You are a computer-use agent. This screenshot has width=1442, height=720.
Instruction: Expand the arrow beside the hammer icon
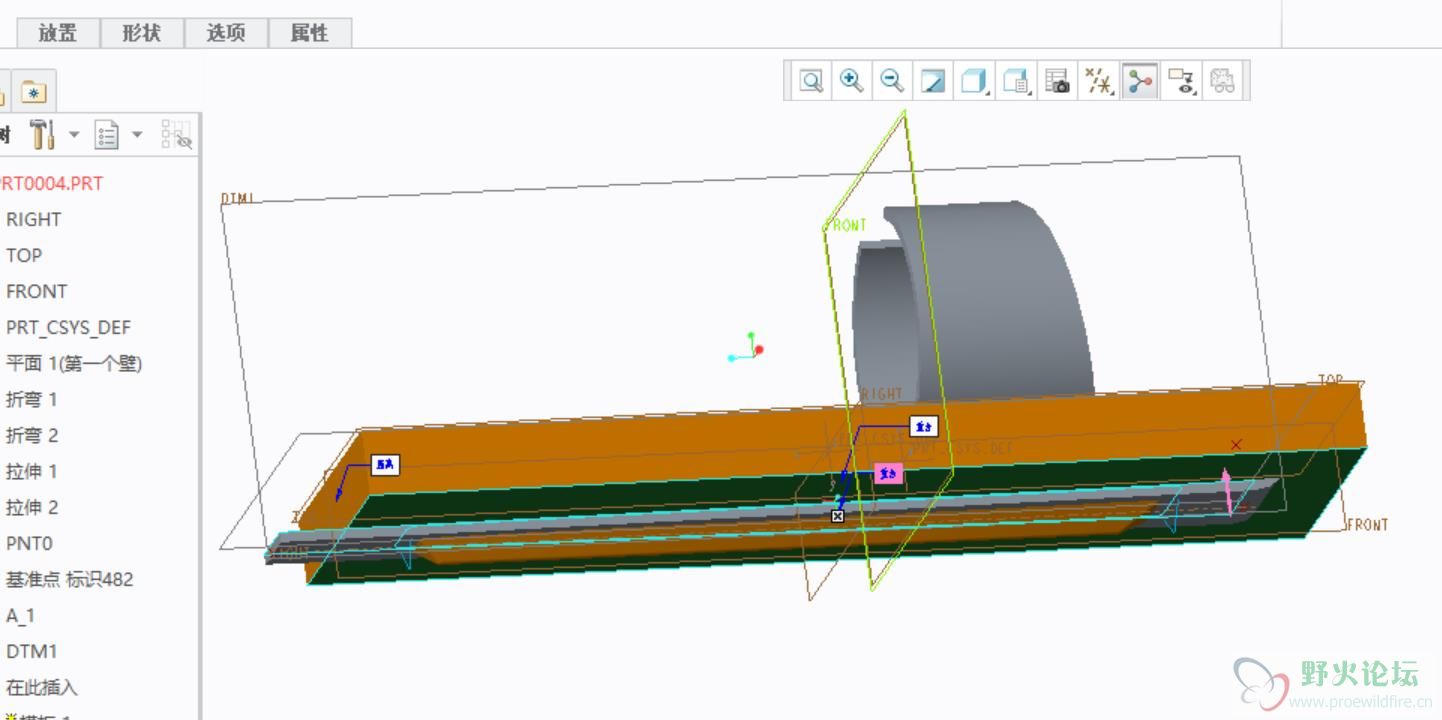73,134
